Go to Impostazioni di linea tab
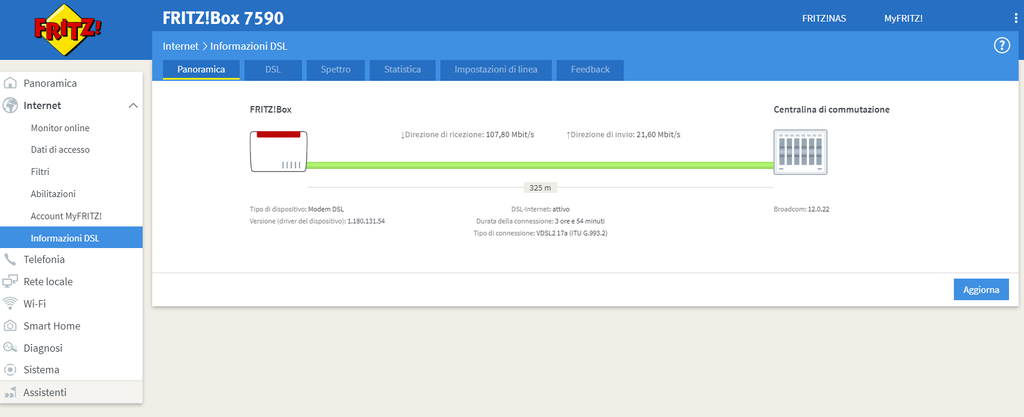This screenshot has width=1024, height=417. (496, 70)
